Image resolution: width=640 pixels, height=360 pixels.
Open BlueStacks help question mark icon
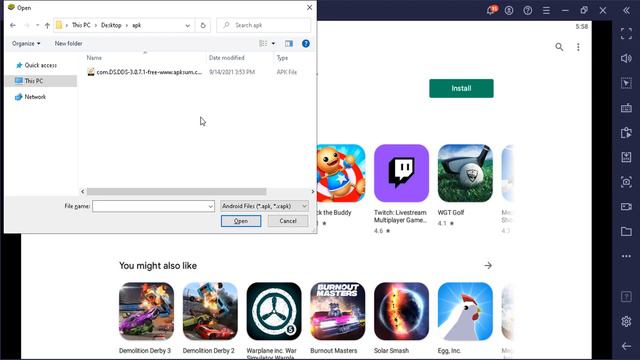pos(528,11)
